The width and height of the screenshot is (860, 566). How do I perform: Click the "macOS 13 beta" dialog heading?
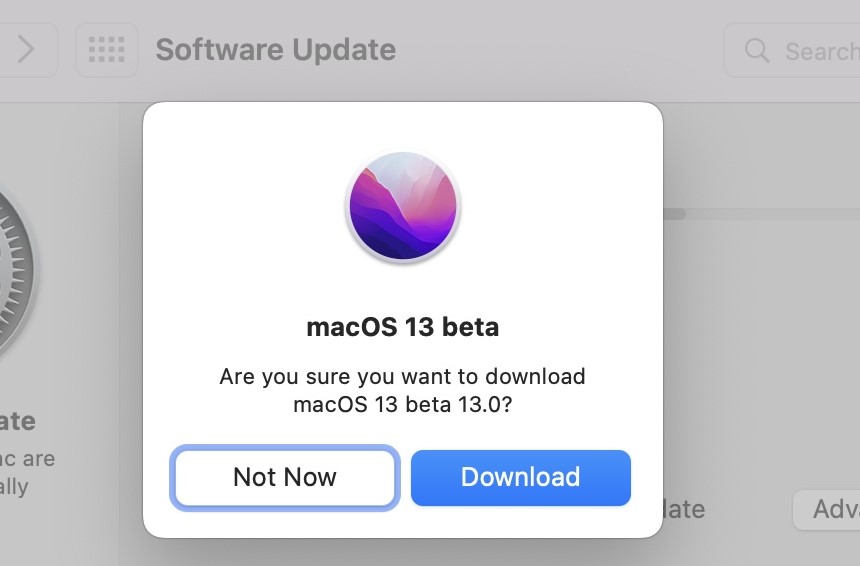[402, 327]
